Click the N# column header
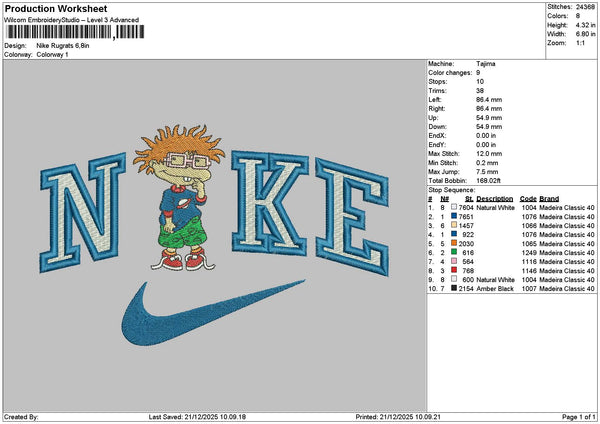The image size is (600, 424). tap(444, 199)
